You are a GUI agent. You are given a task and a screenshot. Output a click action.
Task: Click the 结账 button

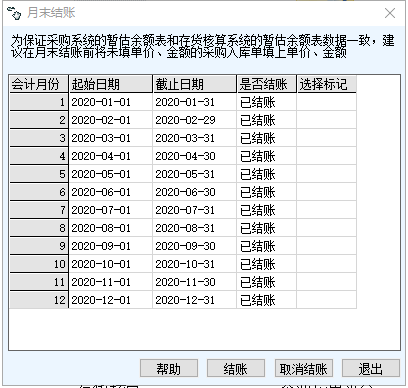pyautogui.click(x=236, y=368)
